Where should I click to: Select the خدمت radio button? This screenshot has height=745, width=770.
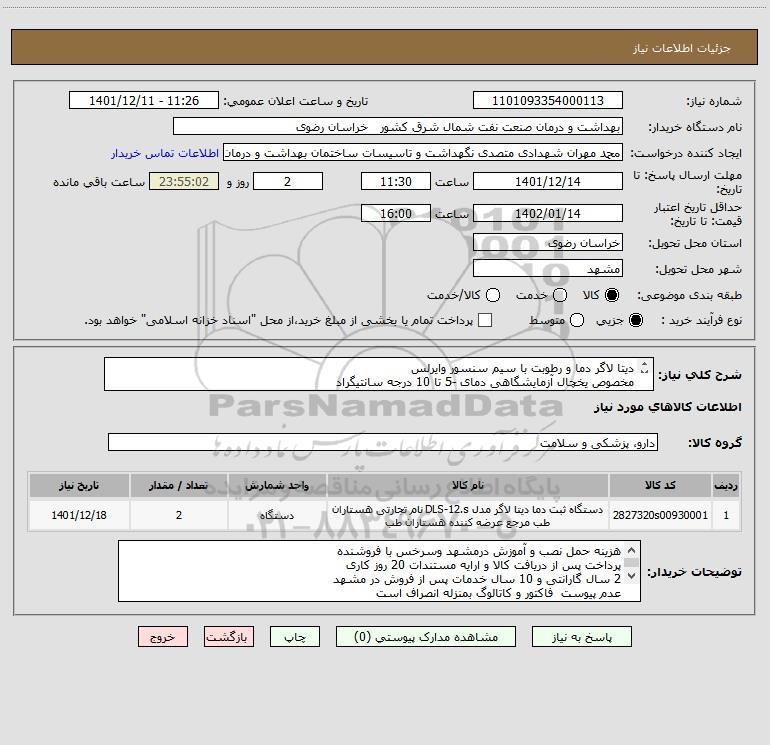(560, 295)
